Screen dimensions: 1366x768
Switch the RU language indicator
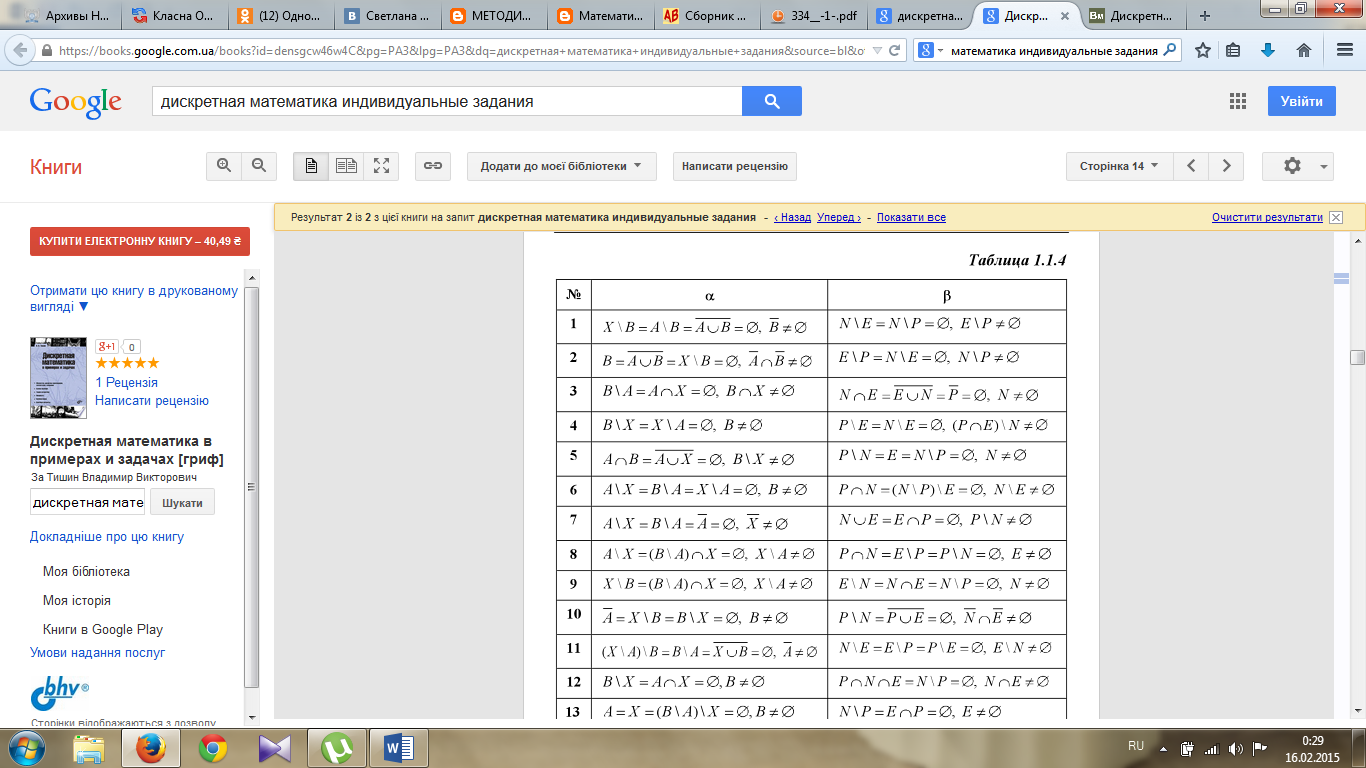tap(1136, 746)
